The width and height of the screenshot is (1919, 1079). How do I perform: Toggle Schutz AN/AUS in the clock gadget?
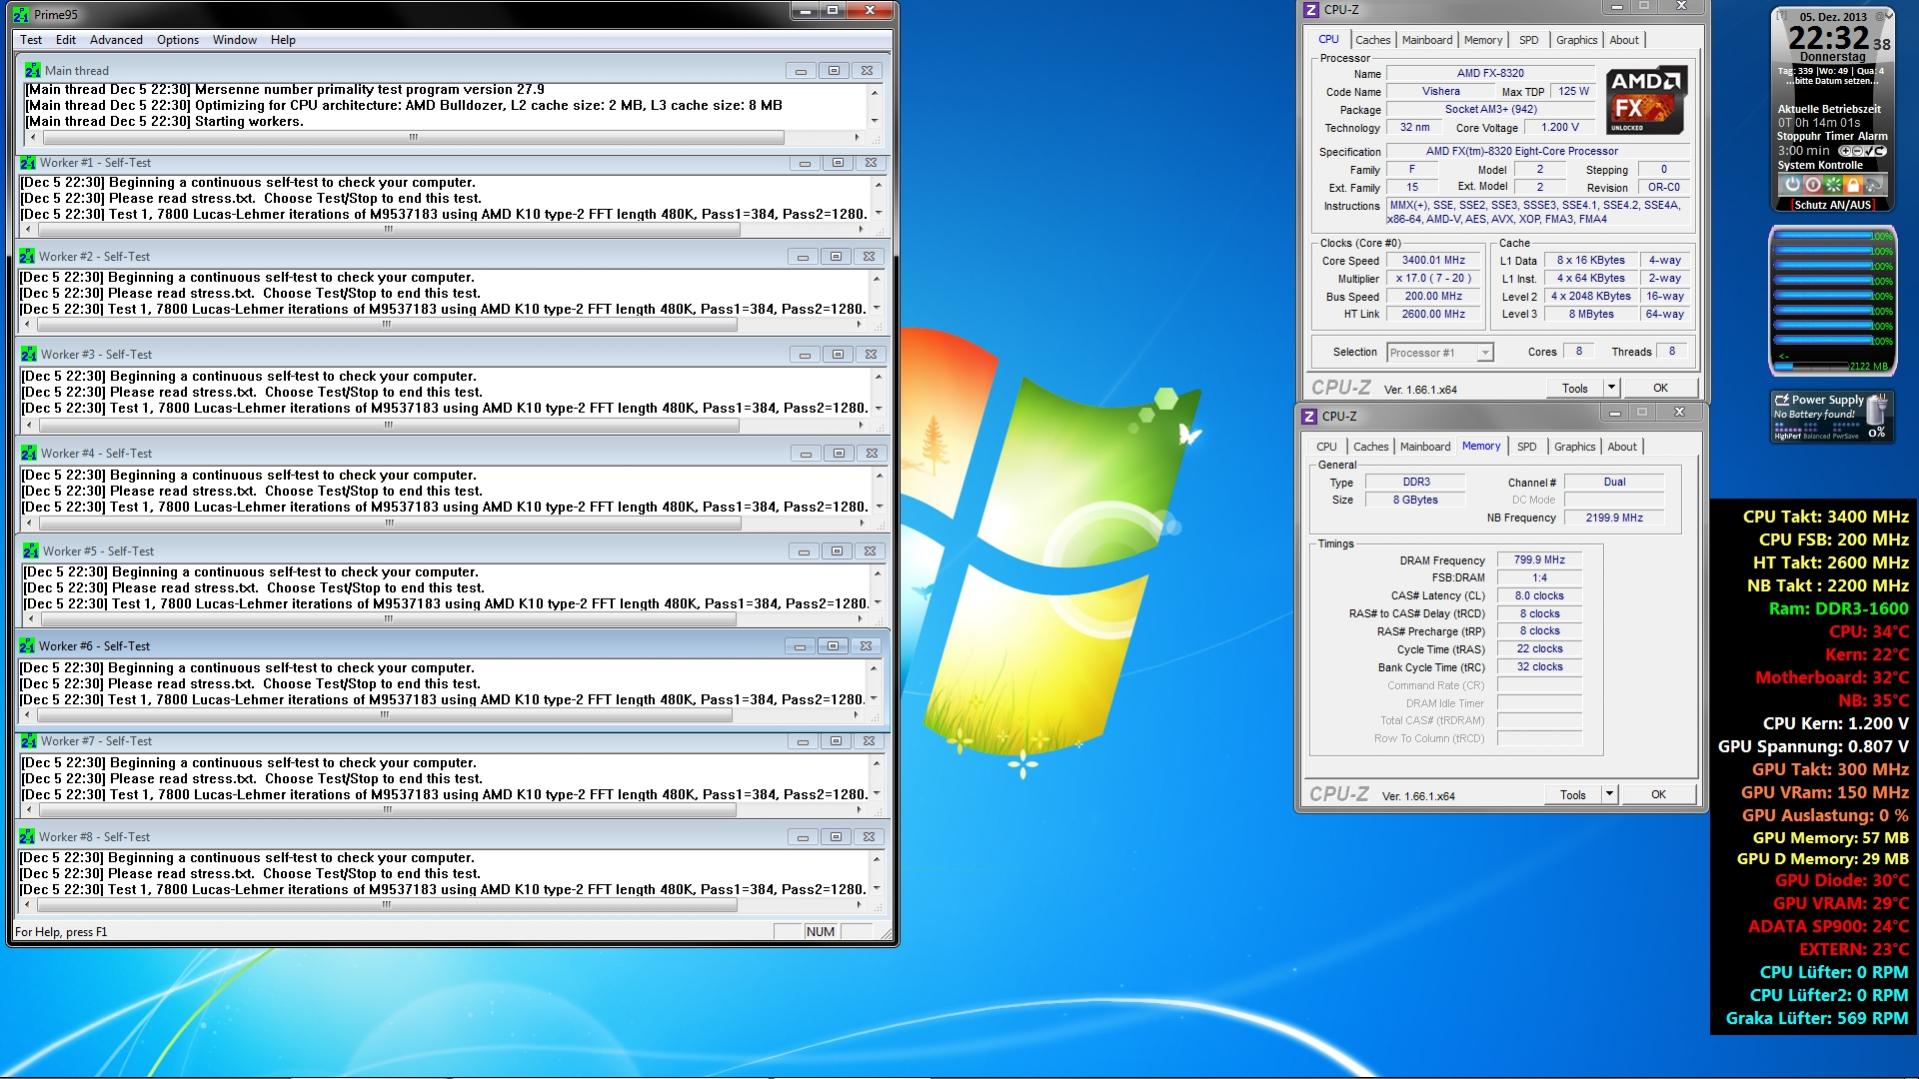click(x=1831, y=205)
